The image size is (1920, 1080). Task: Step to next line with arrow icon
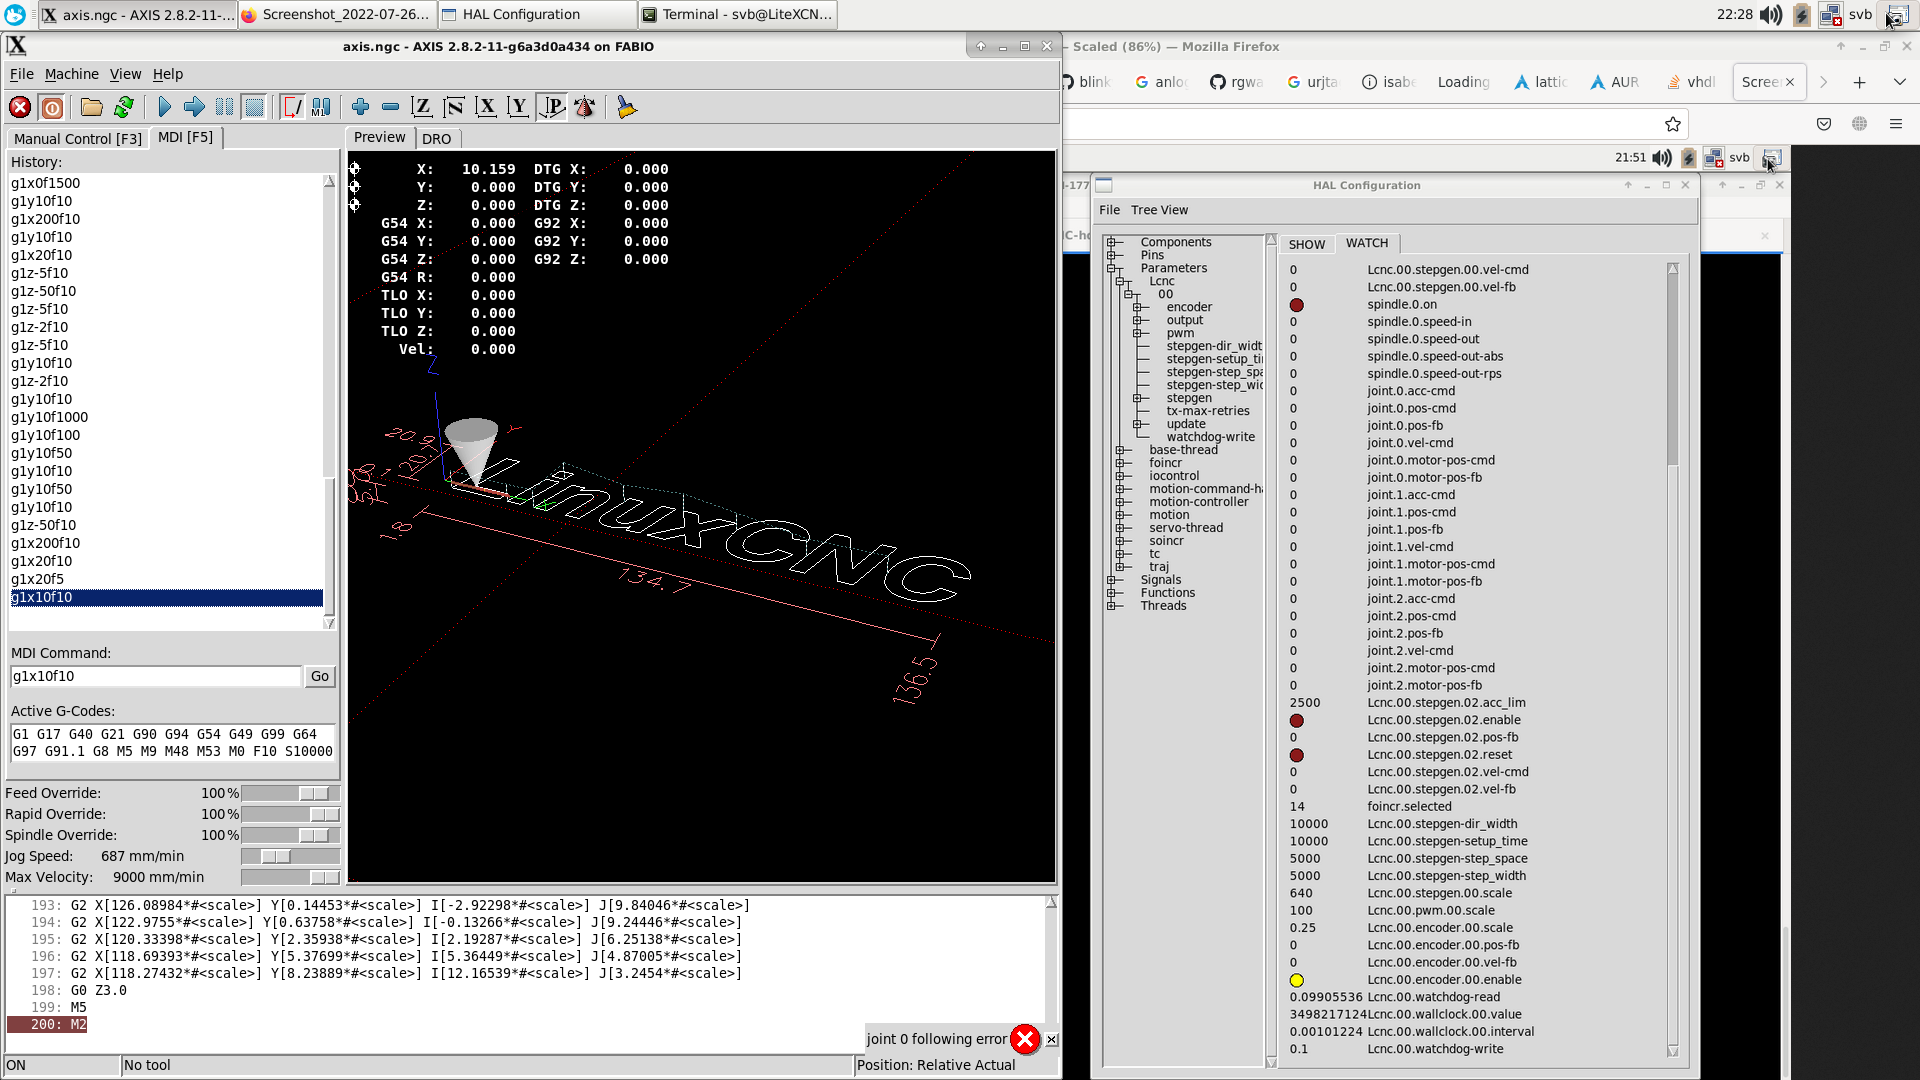(194, 107)
